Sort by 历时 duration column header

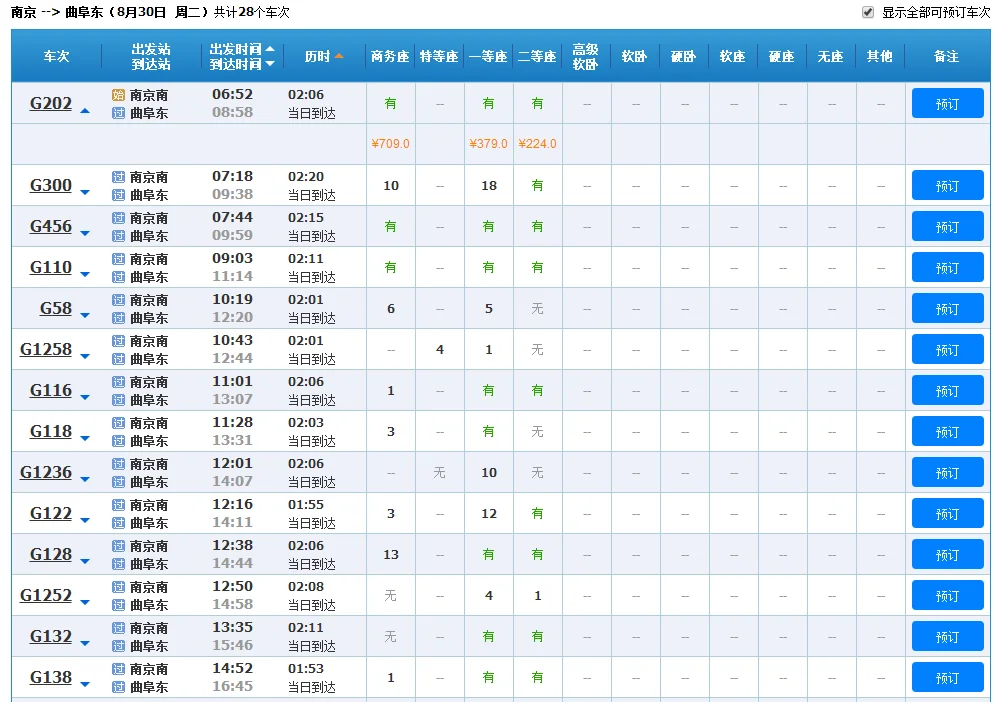click(317, 57)
